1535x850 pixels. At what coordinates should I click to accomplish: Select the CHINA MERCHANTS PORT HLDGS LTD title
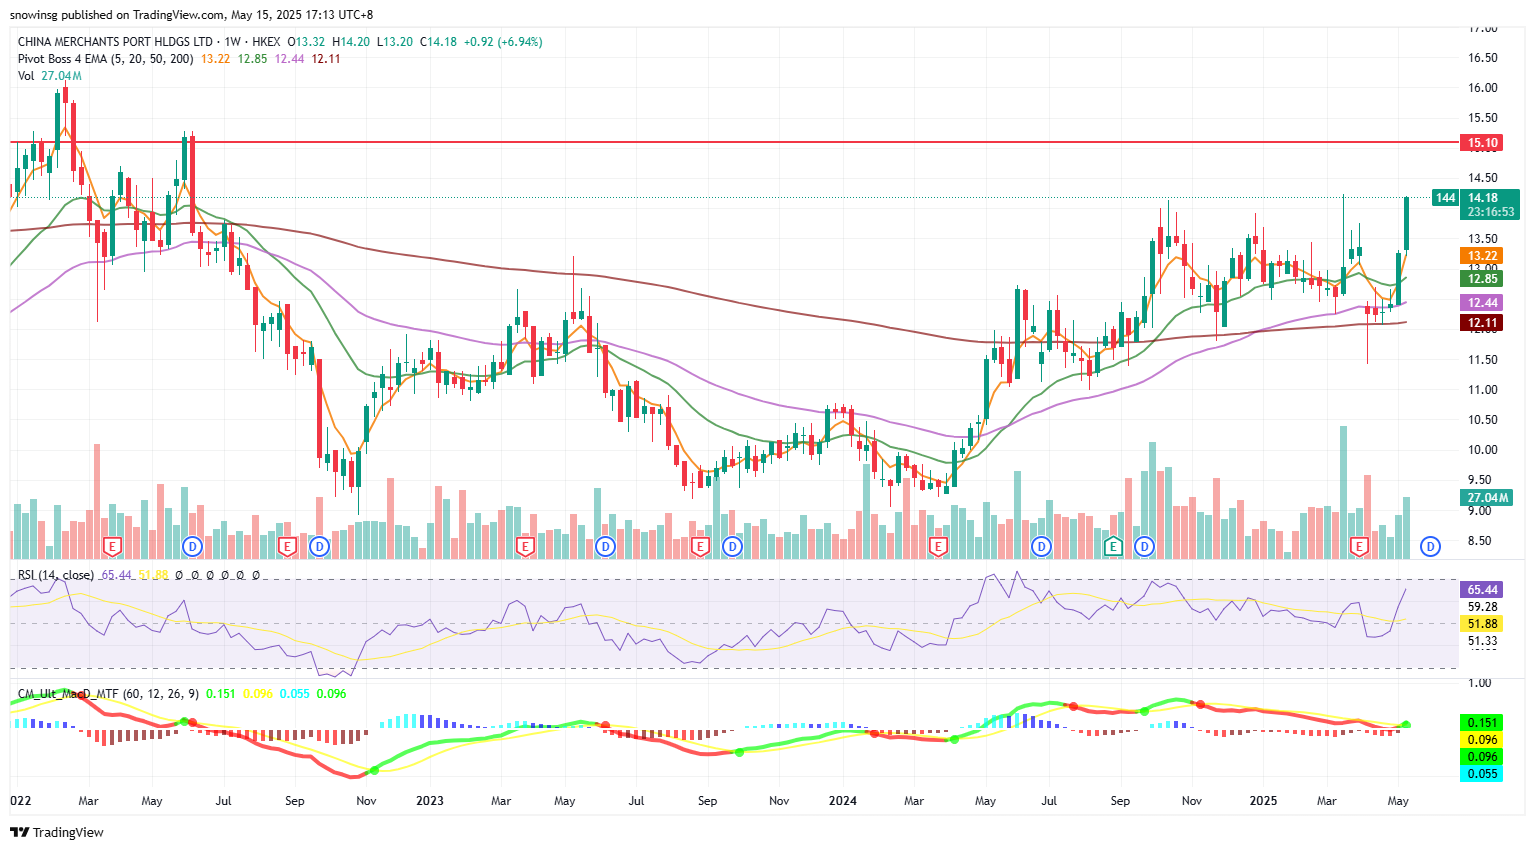(116, 42)
